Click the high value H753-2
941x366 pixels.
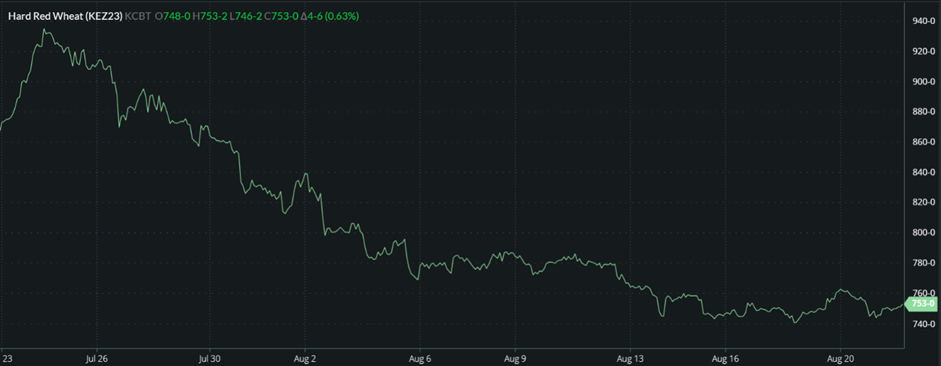coord(210,17)
